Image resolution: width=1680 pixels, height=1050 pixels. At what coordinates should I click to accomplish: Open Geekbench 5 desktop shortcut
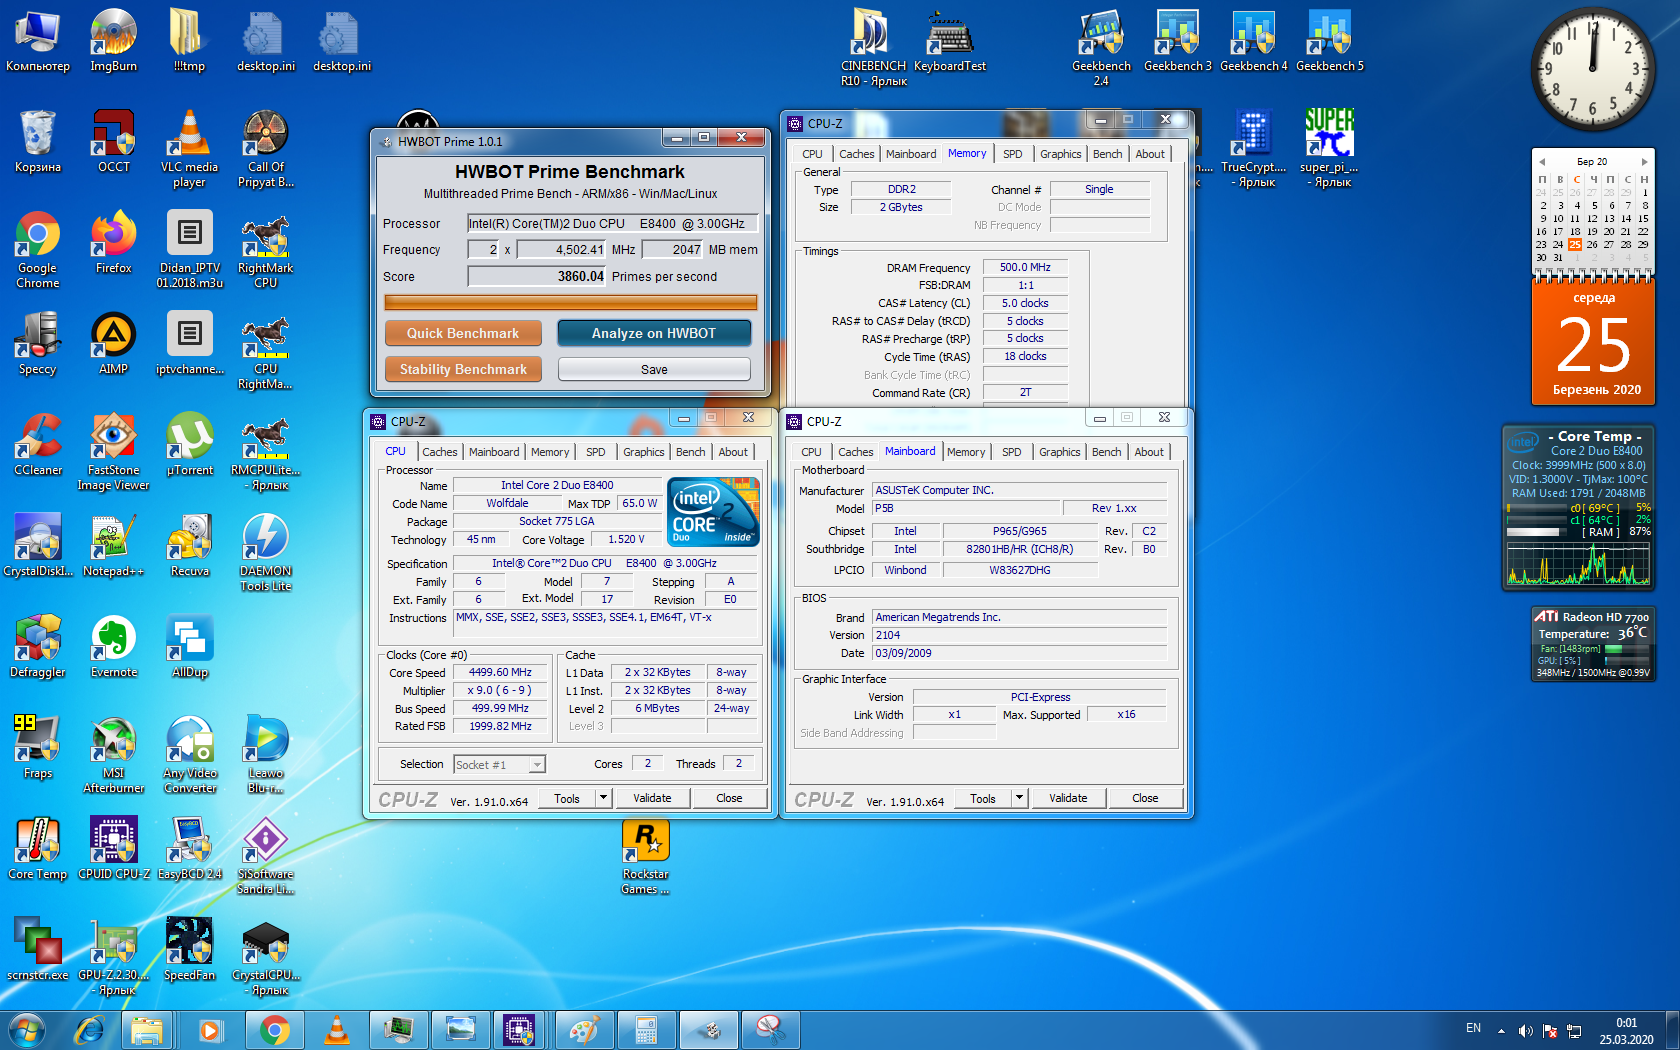click(x=1329, y=40)
